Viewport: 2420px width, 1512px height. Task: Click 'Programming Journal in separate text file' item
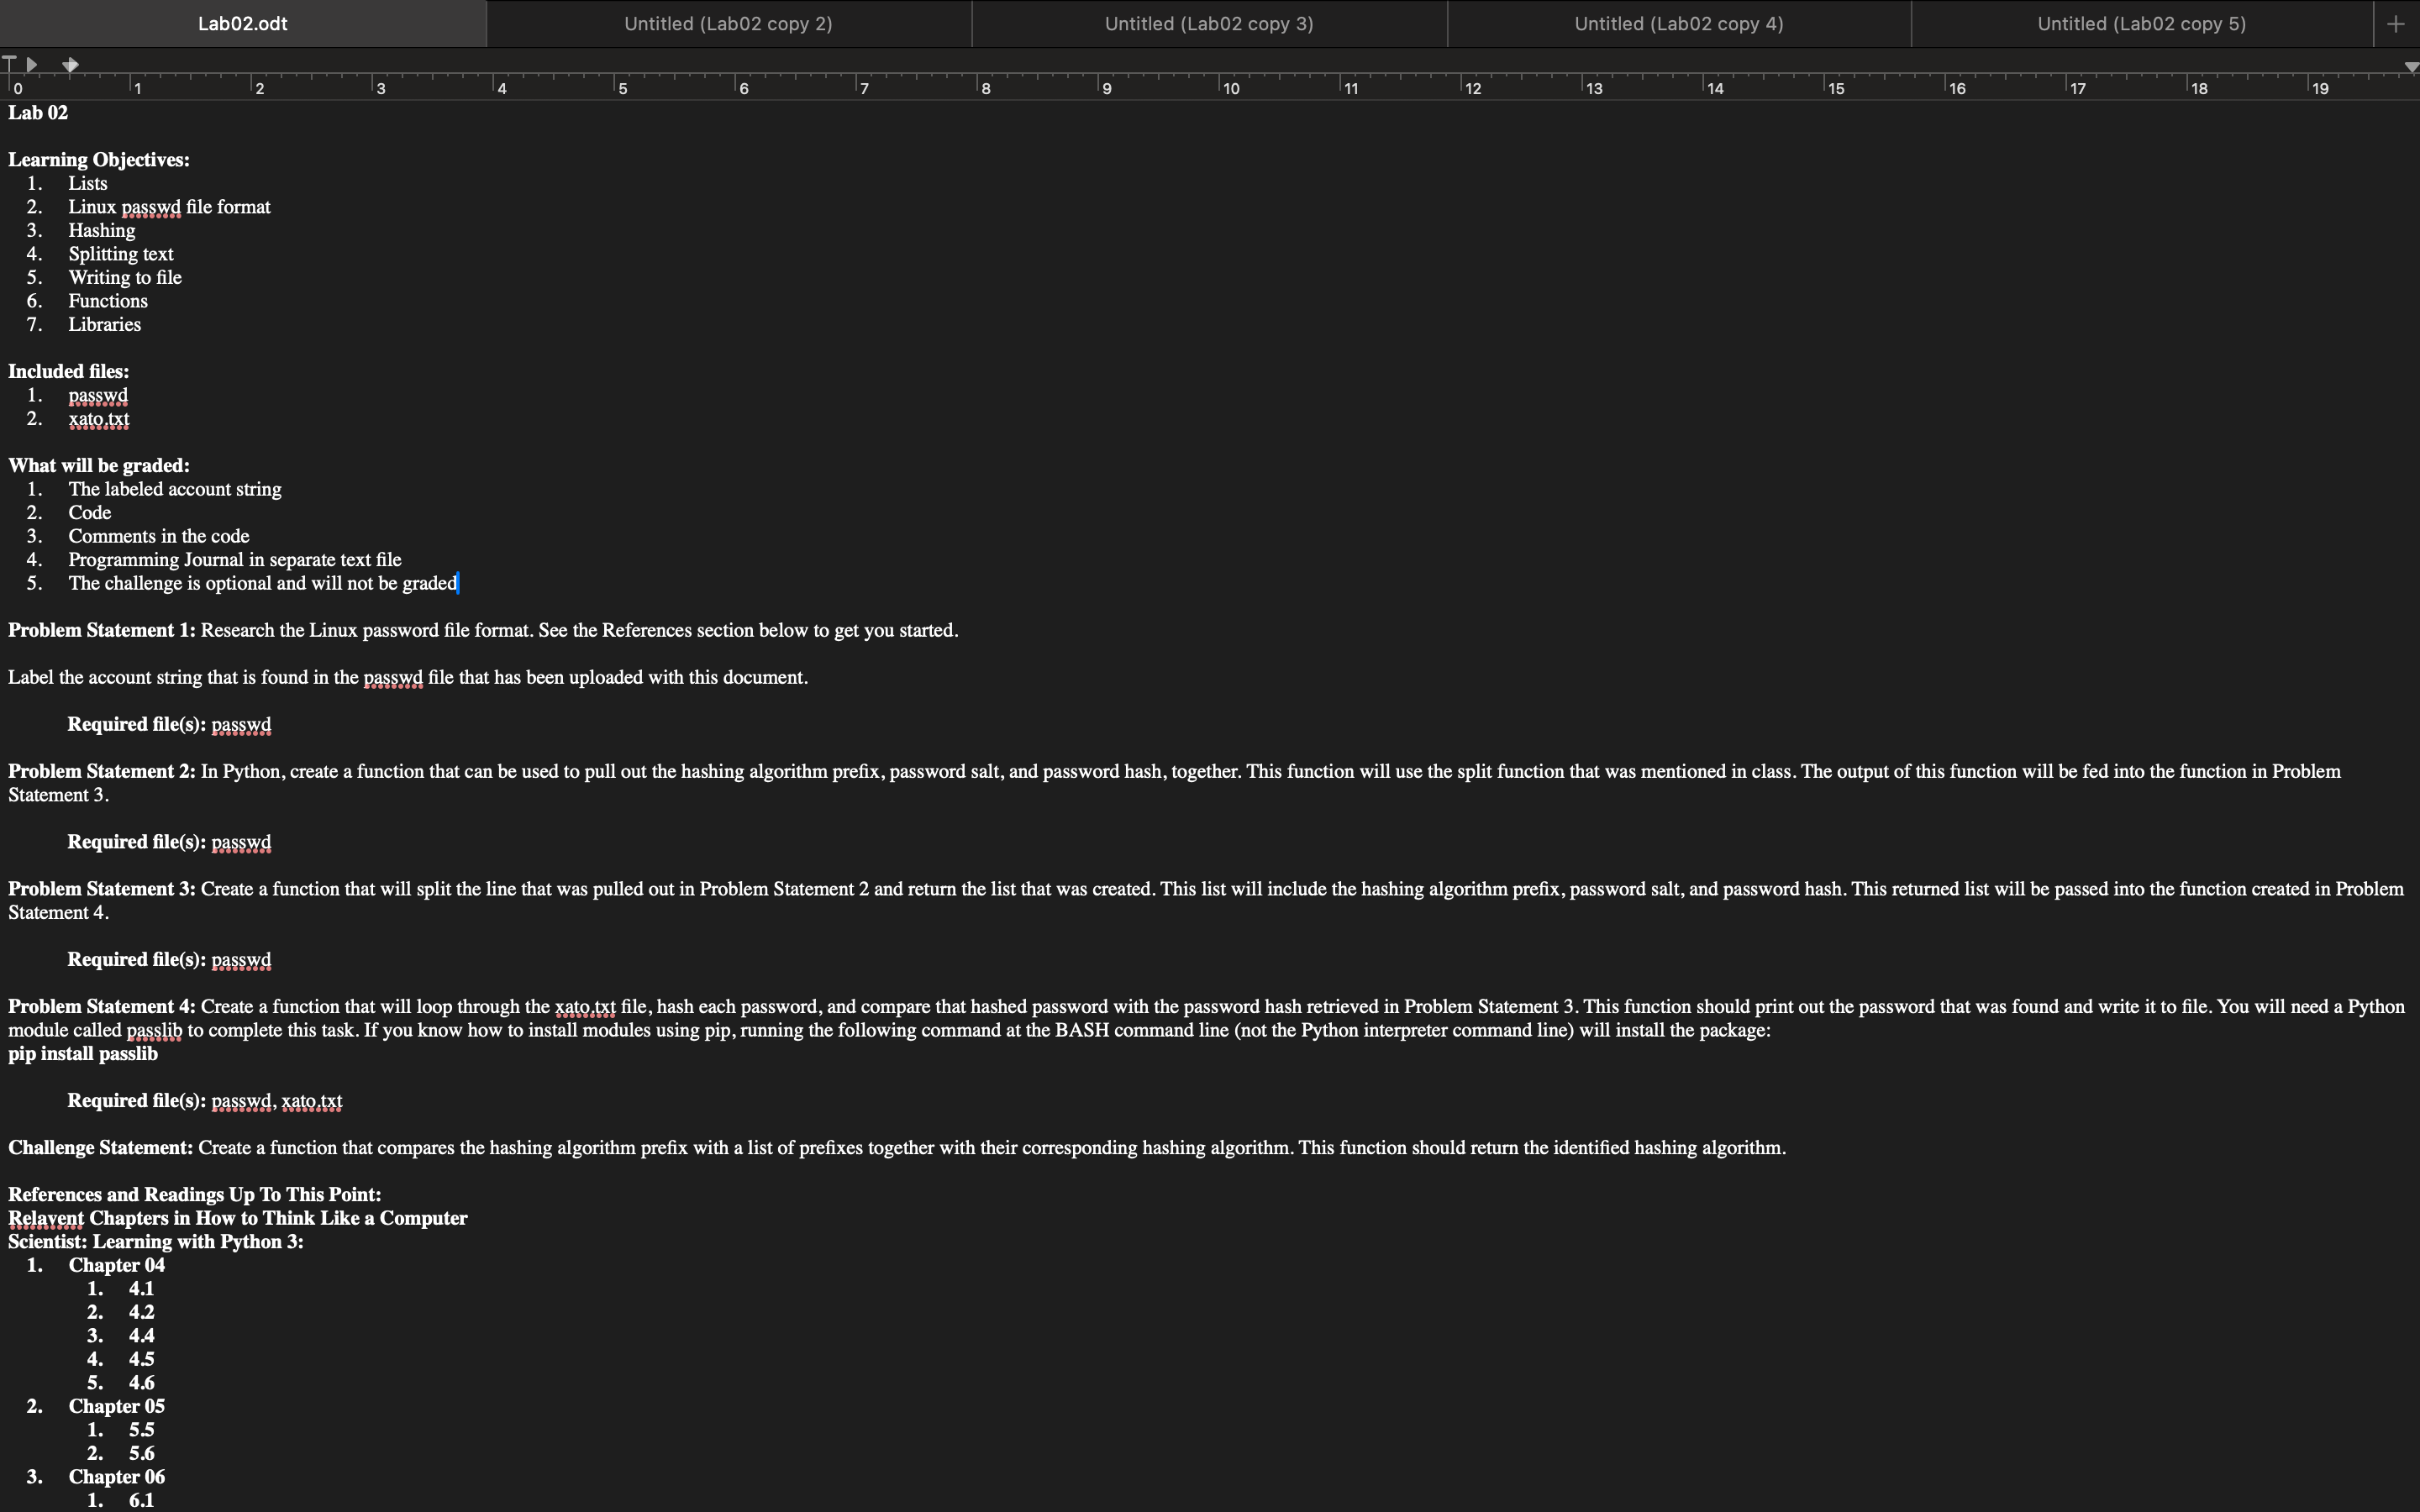(234, 560)
